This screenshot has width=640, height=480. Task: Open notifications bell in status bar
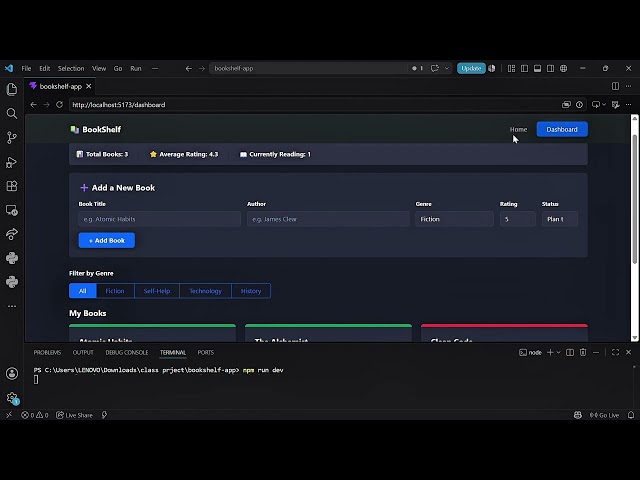631,415
